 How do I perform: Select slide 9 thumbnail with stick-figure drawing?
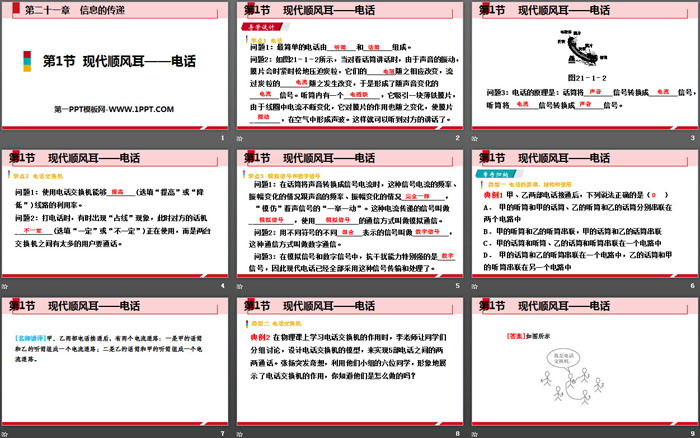click(x=583, y=360)
